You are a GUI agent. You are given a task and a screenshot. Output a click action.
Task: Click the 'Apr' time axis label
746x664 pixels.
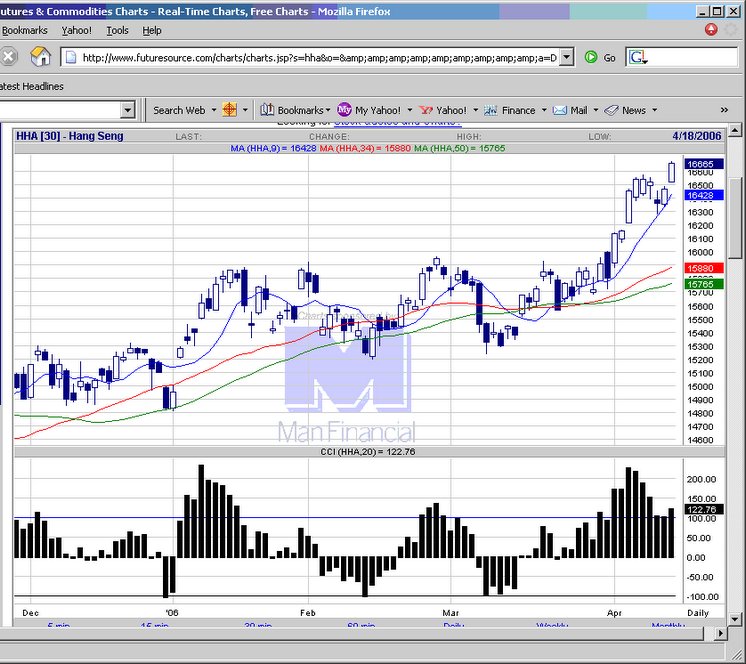pyautogui.click(x=614, y=613)
